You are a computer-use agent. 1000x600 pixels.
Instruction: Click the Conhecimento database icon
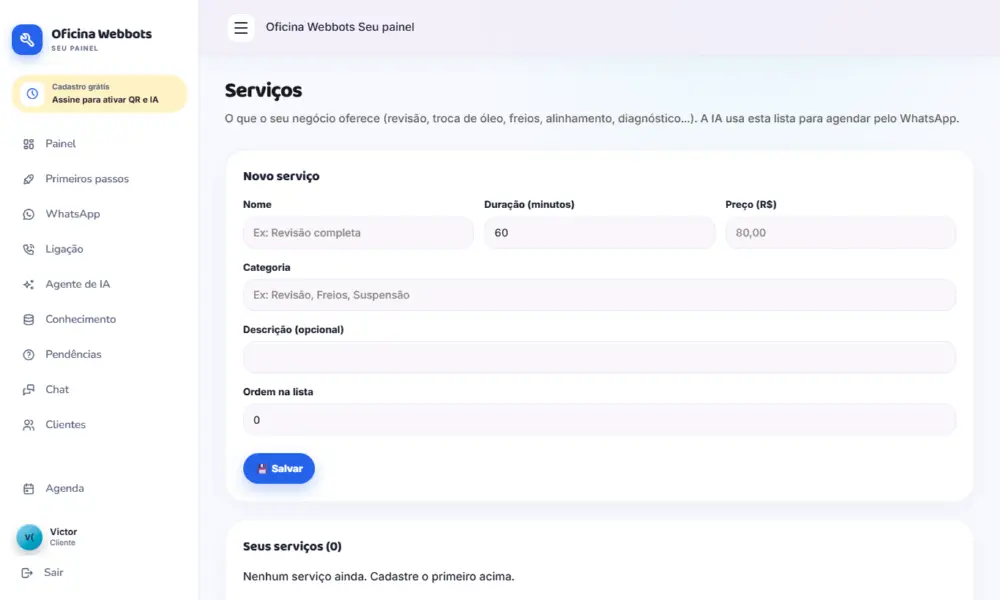pyautogui.click(x=29, y=319)
